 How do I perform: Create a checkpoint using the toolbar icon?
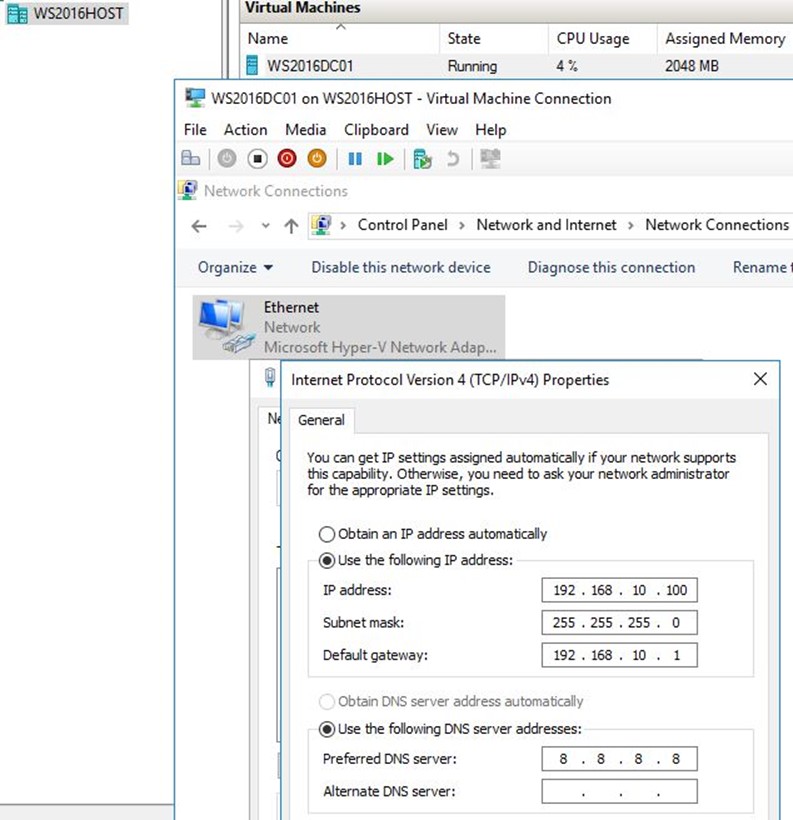pos(422,158)
